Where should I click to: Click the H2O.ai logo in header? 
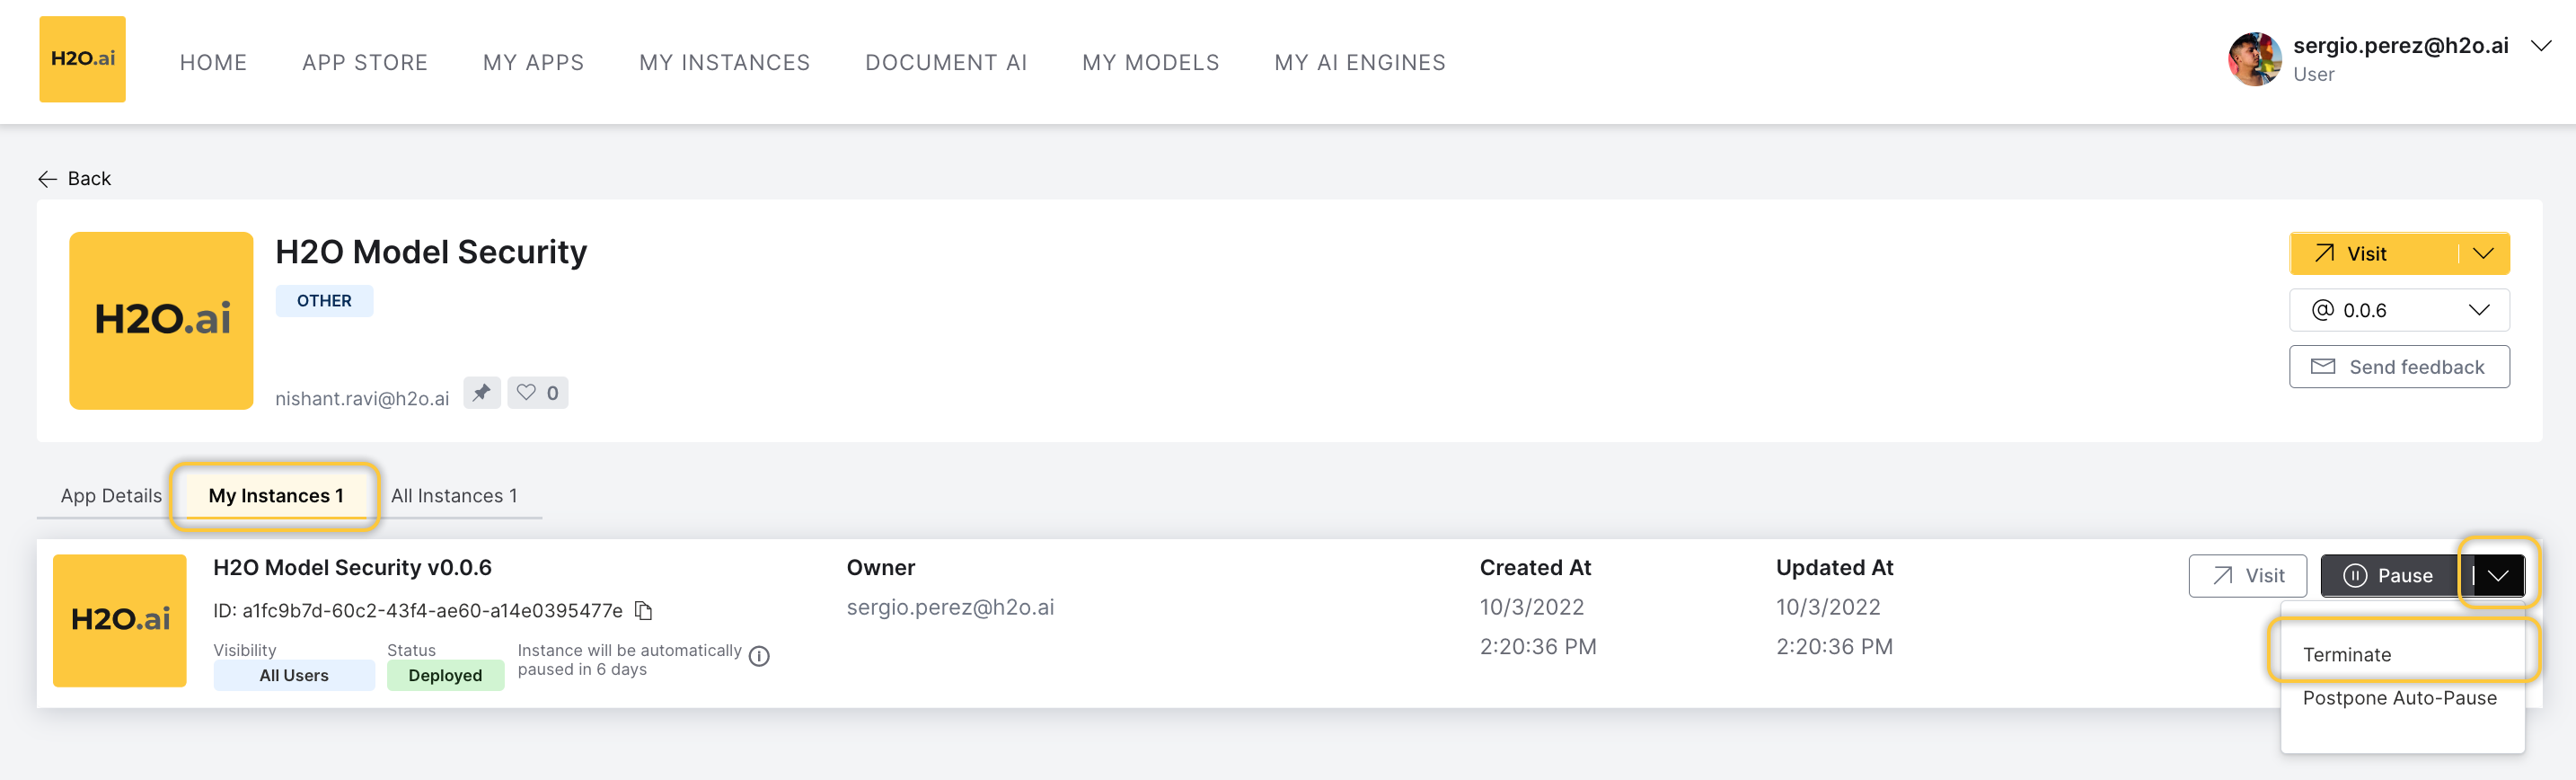point(82,59)
